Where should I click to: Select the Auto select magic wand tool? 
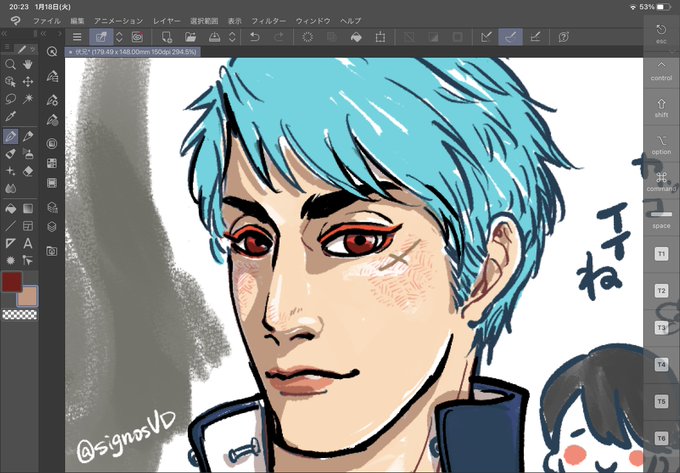tap(28, 98)
